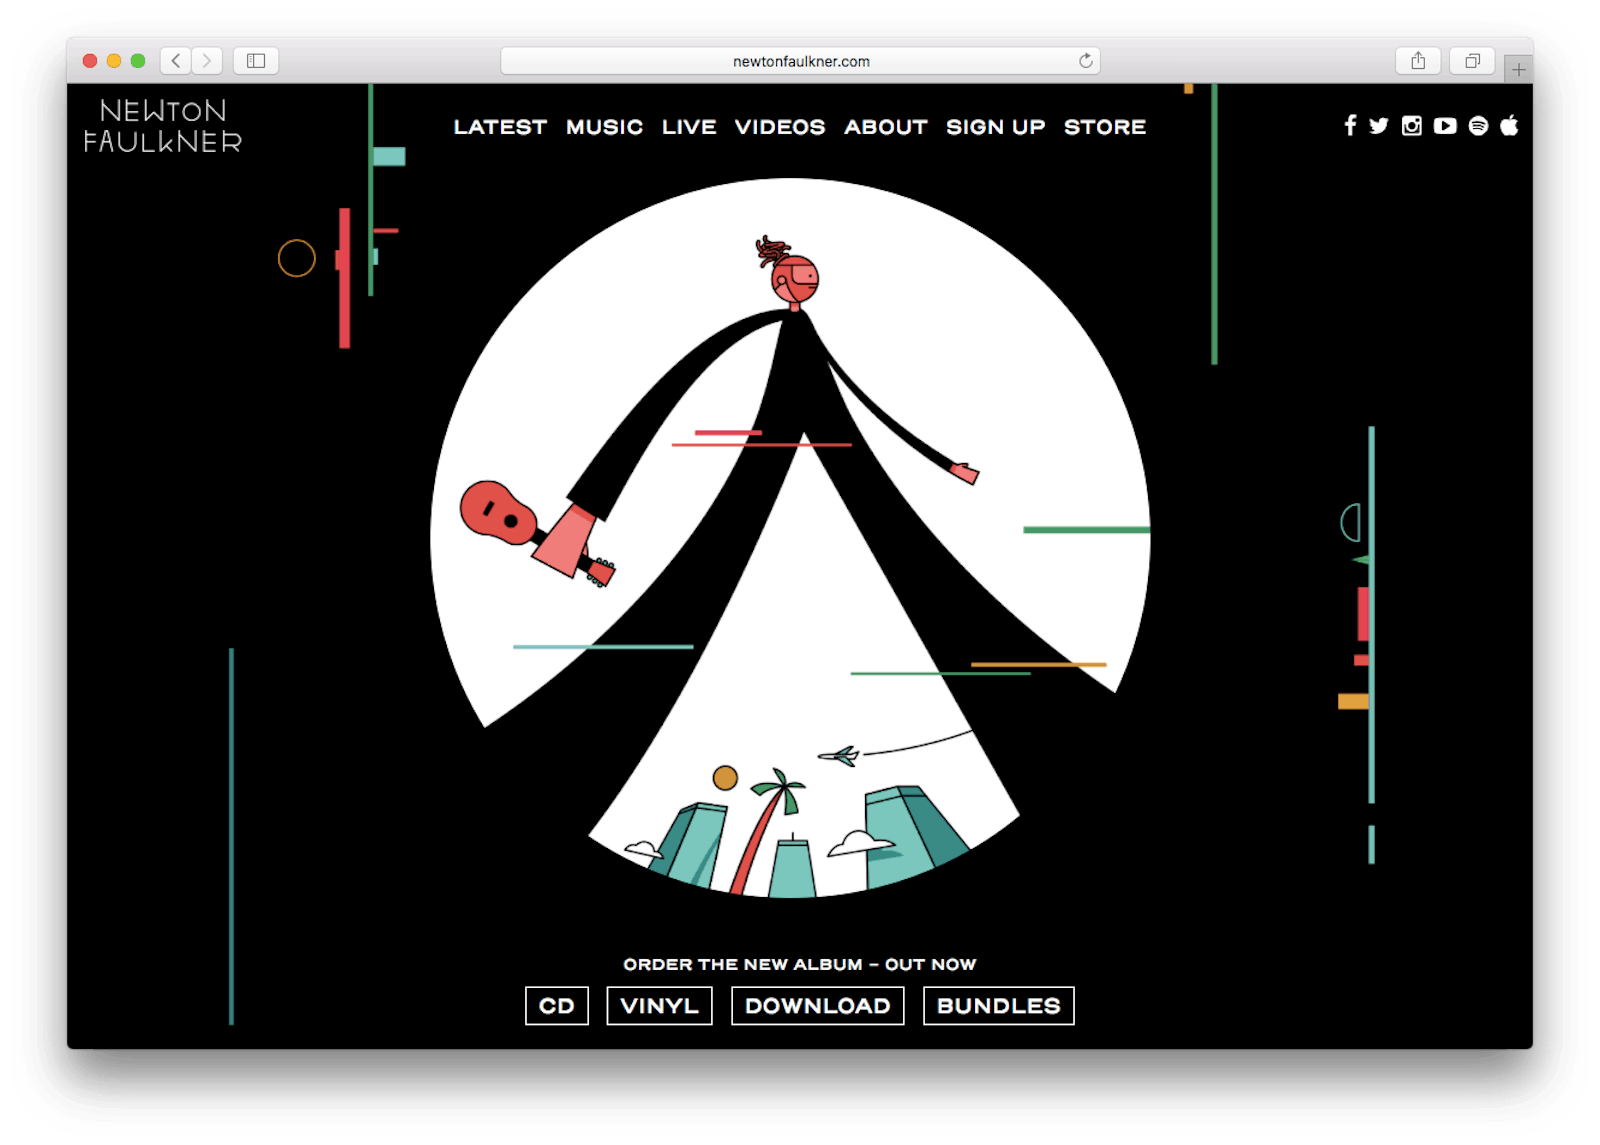Select the BUNDLES order button
Viewport: 1600px width, 1145px height.
coord(998,1006)
